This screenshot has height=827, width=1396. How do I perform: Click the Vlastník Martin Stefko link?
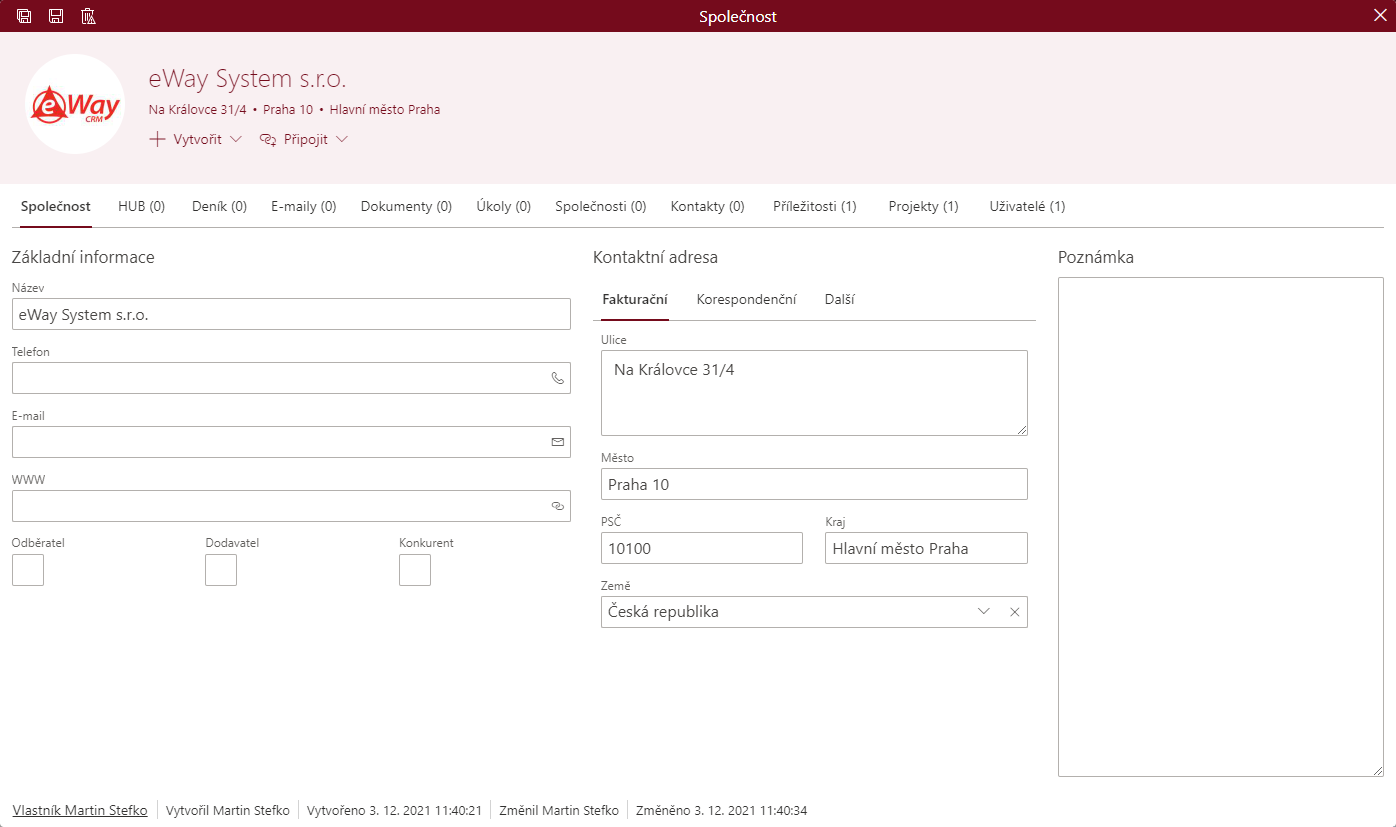(80, 810)
